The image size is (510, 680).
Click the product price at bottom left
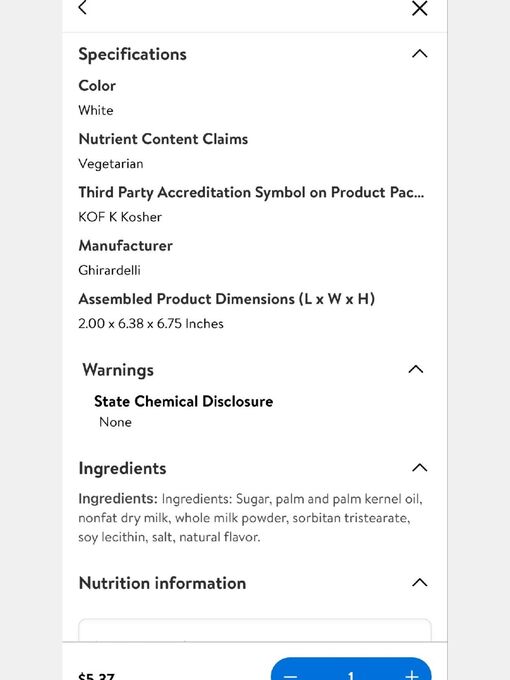[x=96, y=676]
